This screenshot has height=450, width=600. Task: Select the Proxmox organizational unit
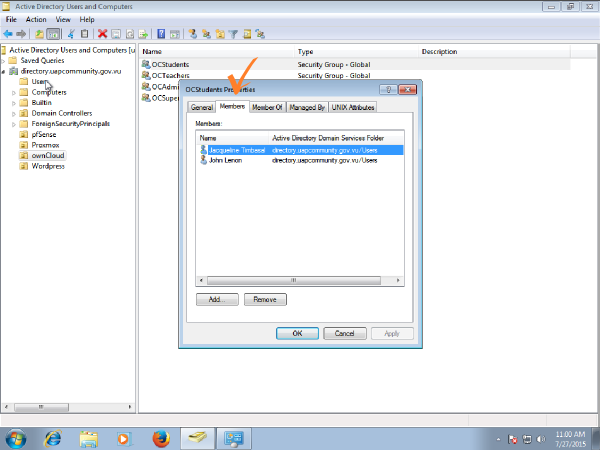click(x=39, y=145)
